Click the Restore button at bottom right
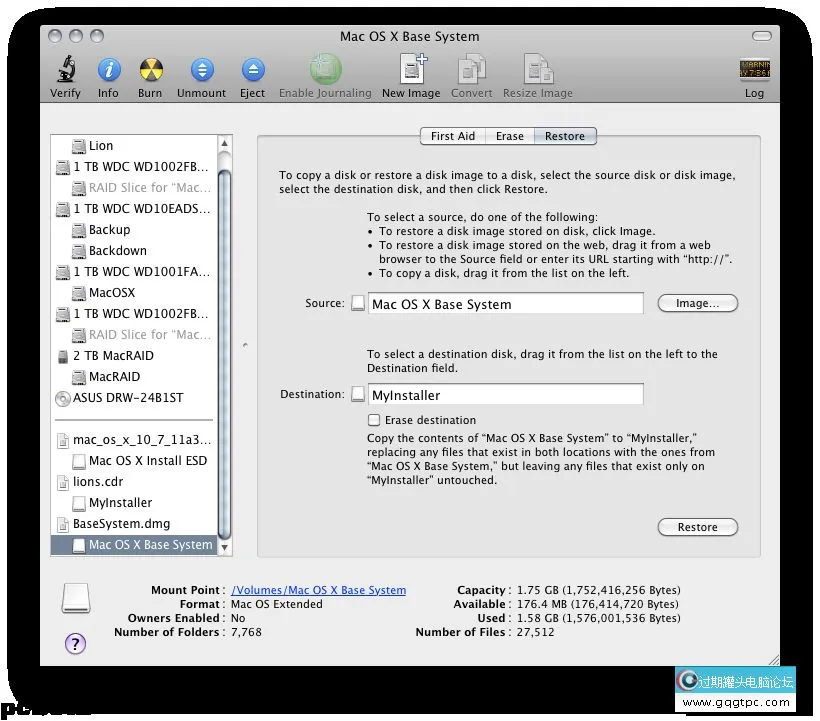Screen dimensions: 820x721 697,527
